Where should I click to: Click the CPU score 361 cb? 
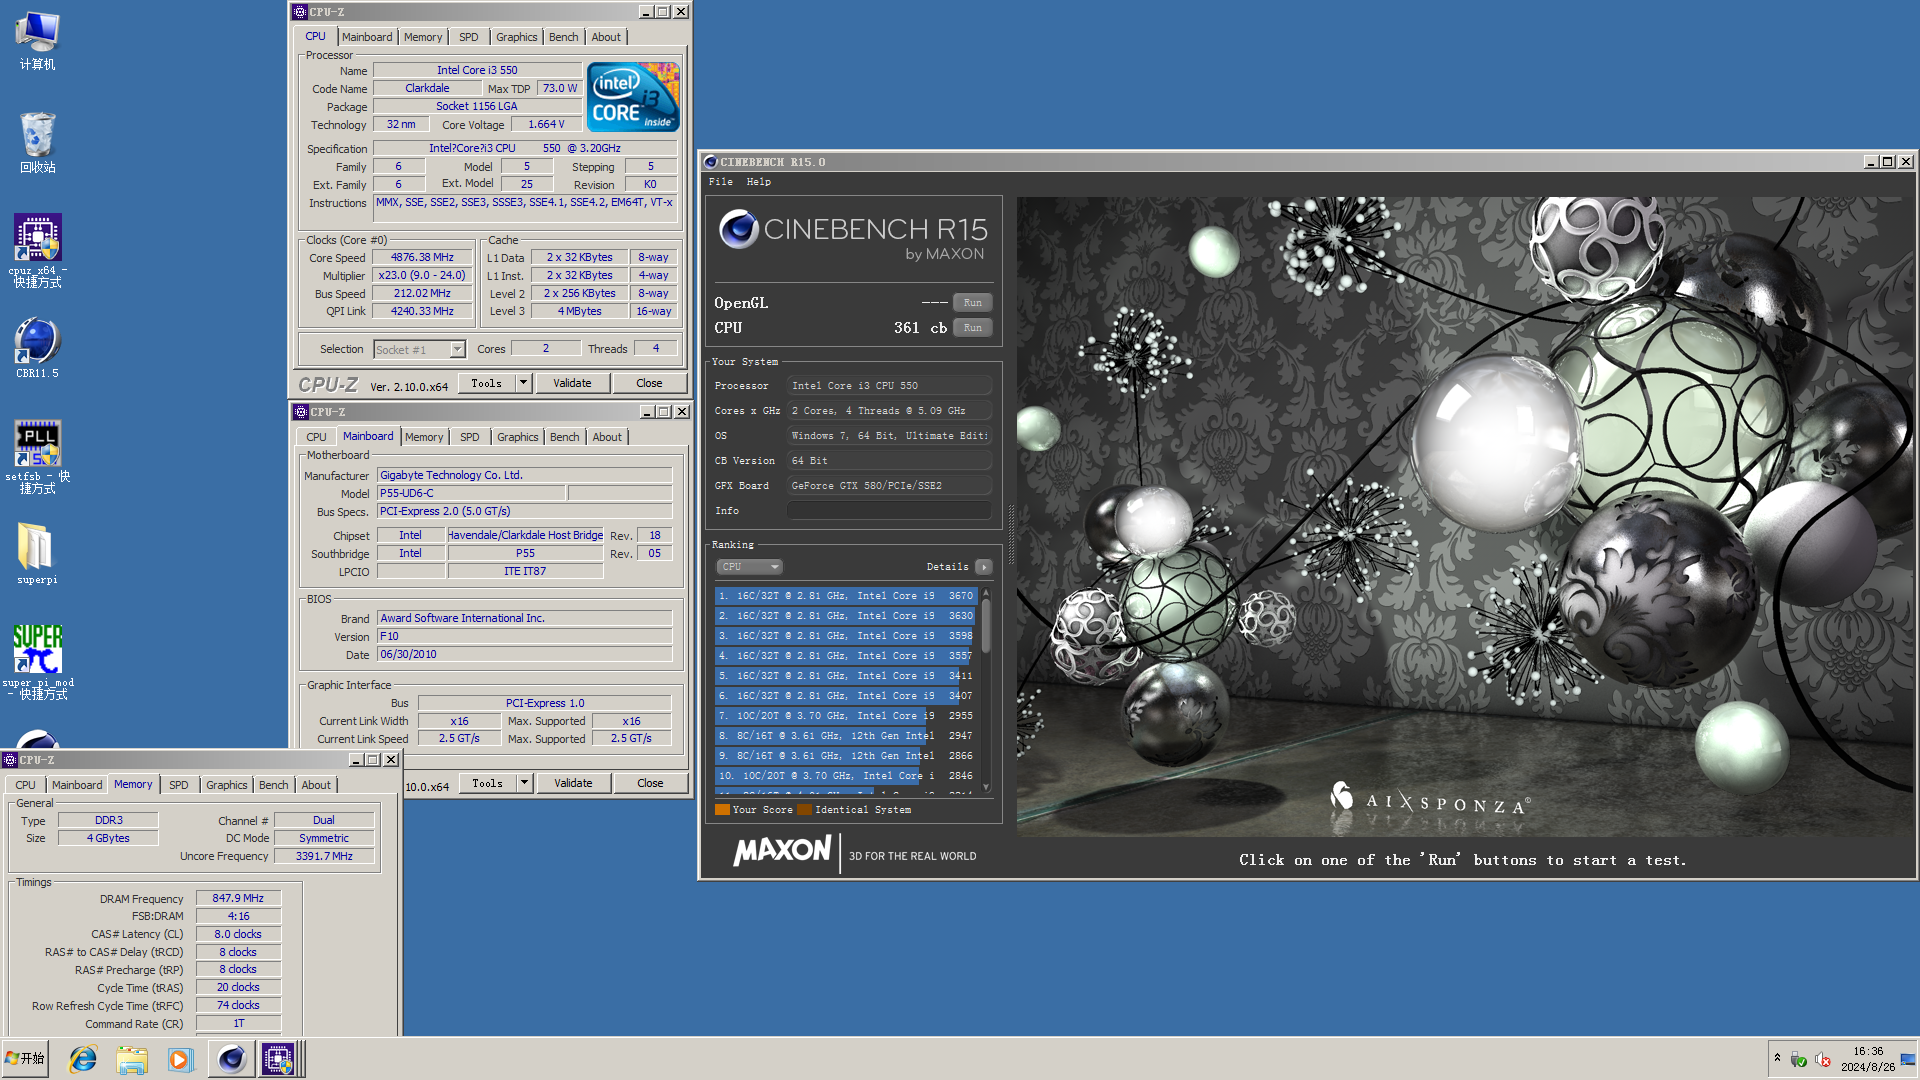(x=920, y=328)
